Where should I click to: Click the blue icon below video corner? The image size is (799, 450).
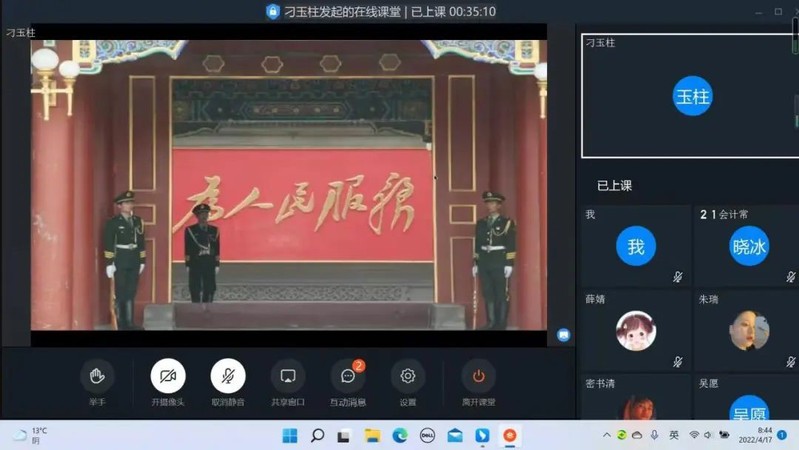(x=563, y=336)
